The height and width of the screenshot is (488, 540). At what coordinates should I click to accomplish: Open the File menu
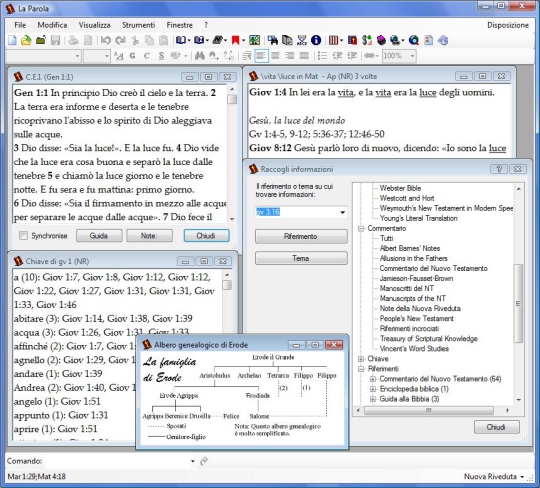click(20, 25)
